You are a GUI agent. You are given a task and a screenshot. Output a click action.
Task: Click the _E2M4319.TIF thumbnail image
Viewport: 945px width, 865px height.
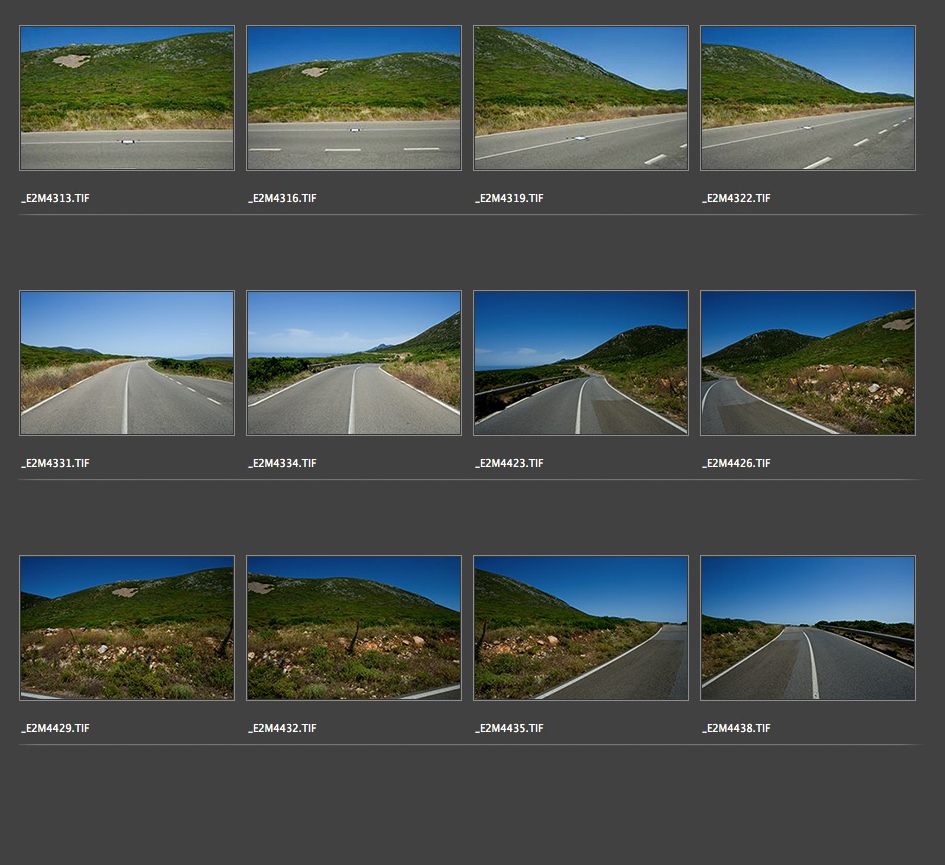(x=581, y=98)
